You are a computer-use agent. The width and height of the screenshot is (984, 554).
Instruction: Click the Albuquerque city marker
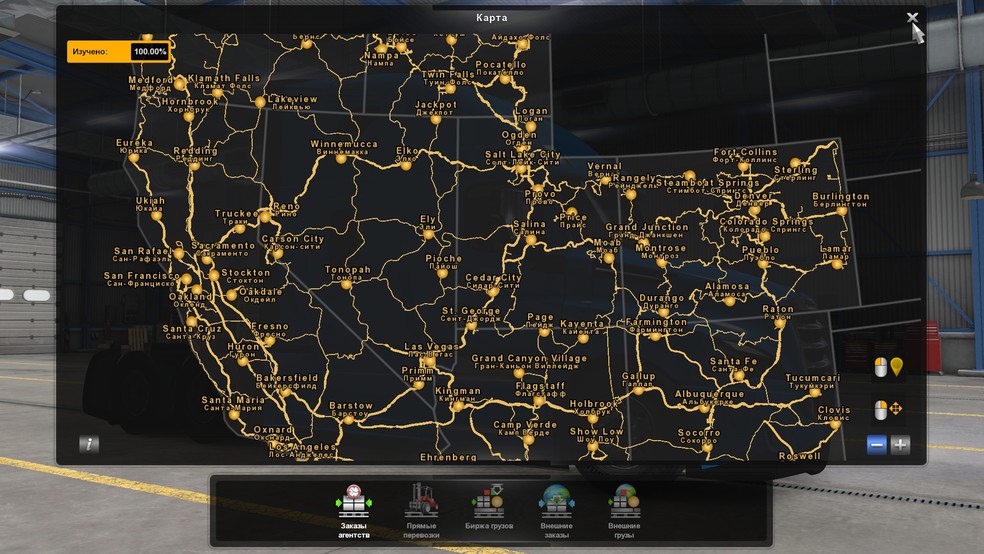tap(706, 407)
